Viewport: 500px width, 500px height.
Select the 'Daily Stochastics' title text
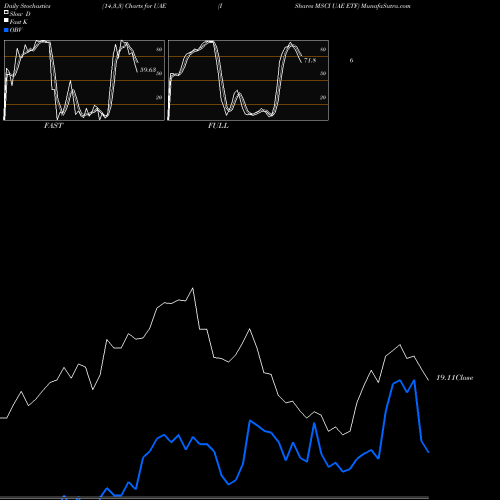27,6
